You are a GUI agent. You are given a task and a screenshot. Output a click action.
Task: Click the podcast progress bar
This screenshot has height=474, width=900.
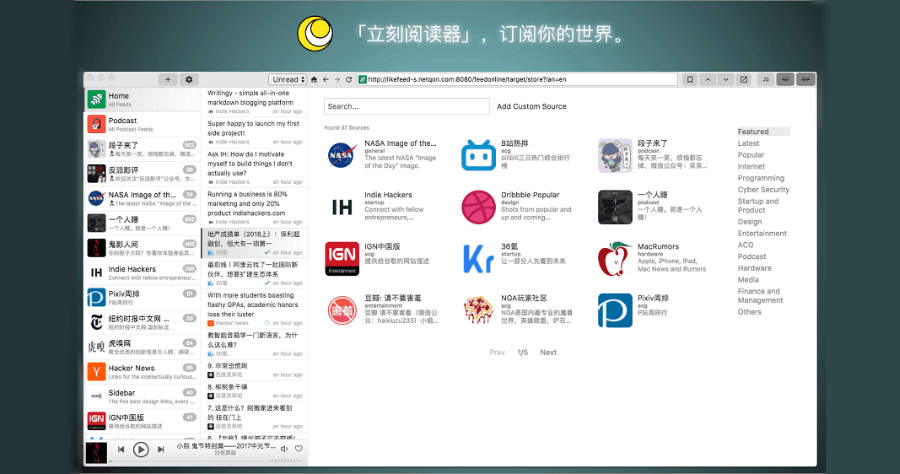tap(189, 461)
